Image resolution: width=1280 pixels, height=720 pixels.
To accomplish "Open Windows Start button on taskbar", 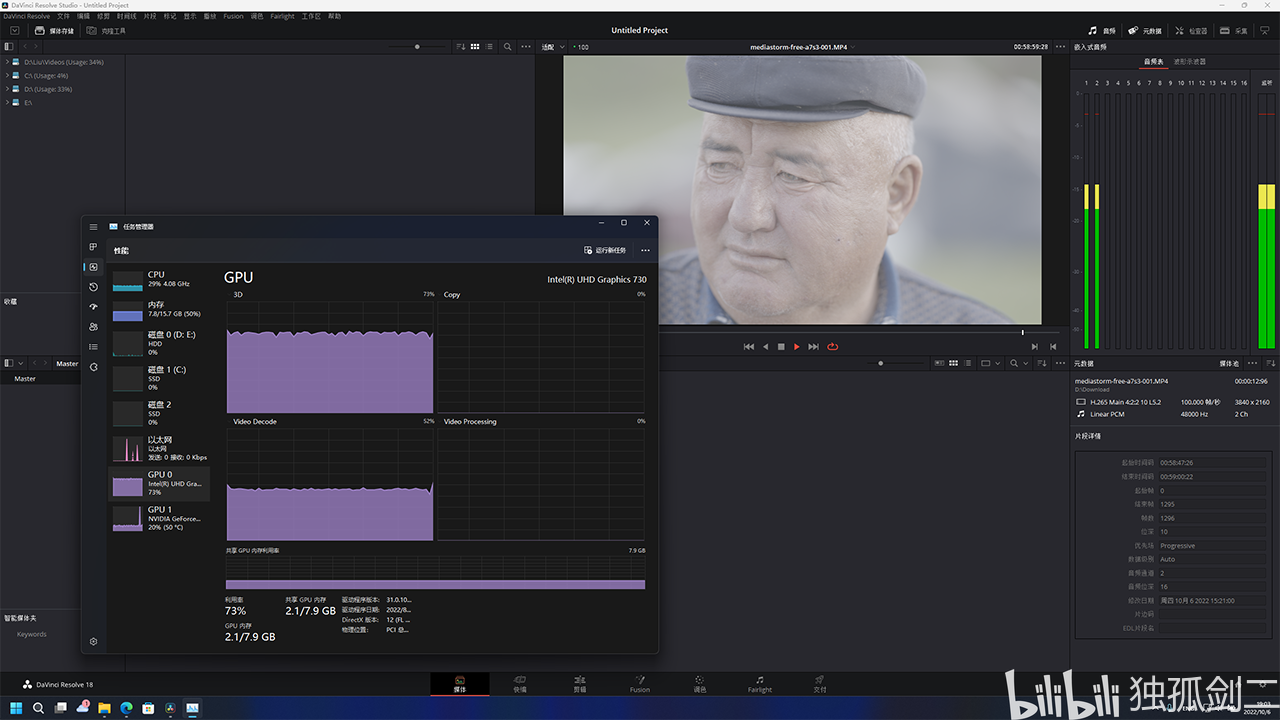I will [x=15, y=708].
